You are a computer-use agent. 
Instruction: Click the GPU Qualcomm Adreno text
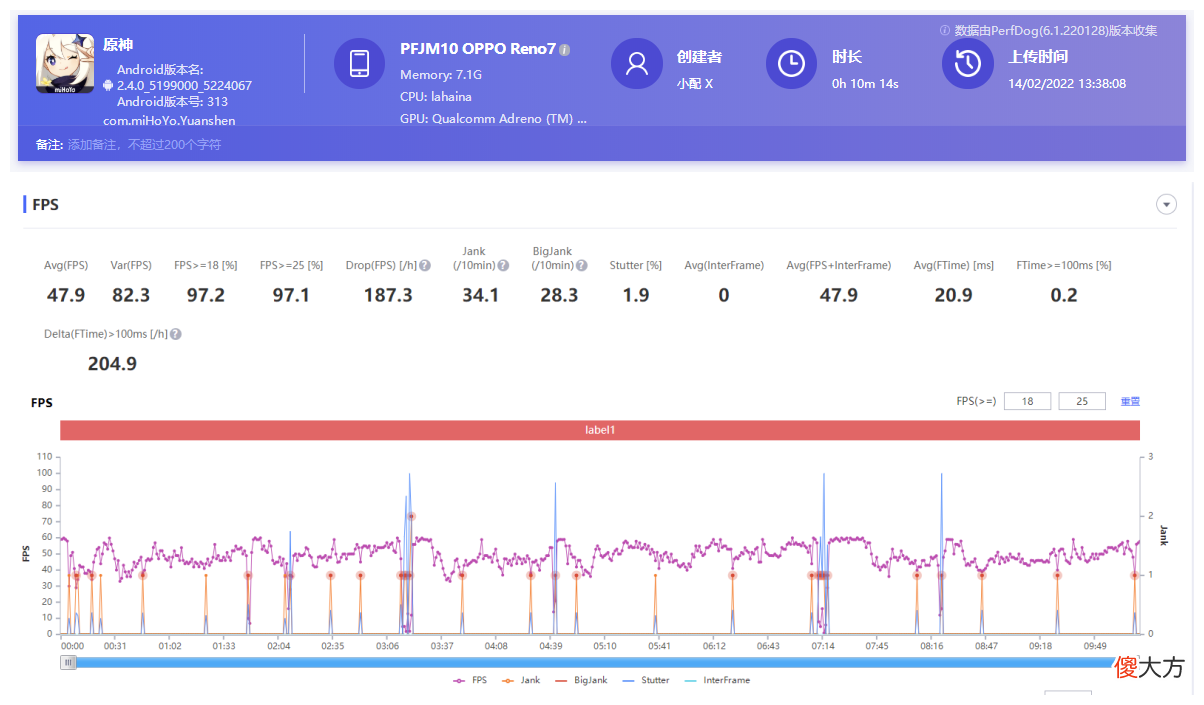click(x=494, y=118)
